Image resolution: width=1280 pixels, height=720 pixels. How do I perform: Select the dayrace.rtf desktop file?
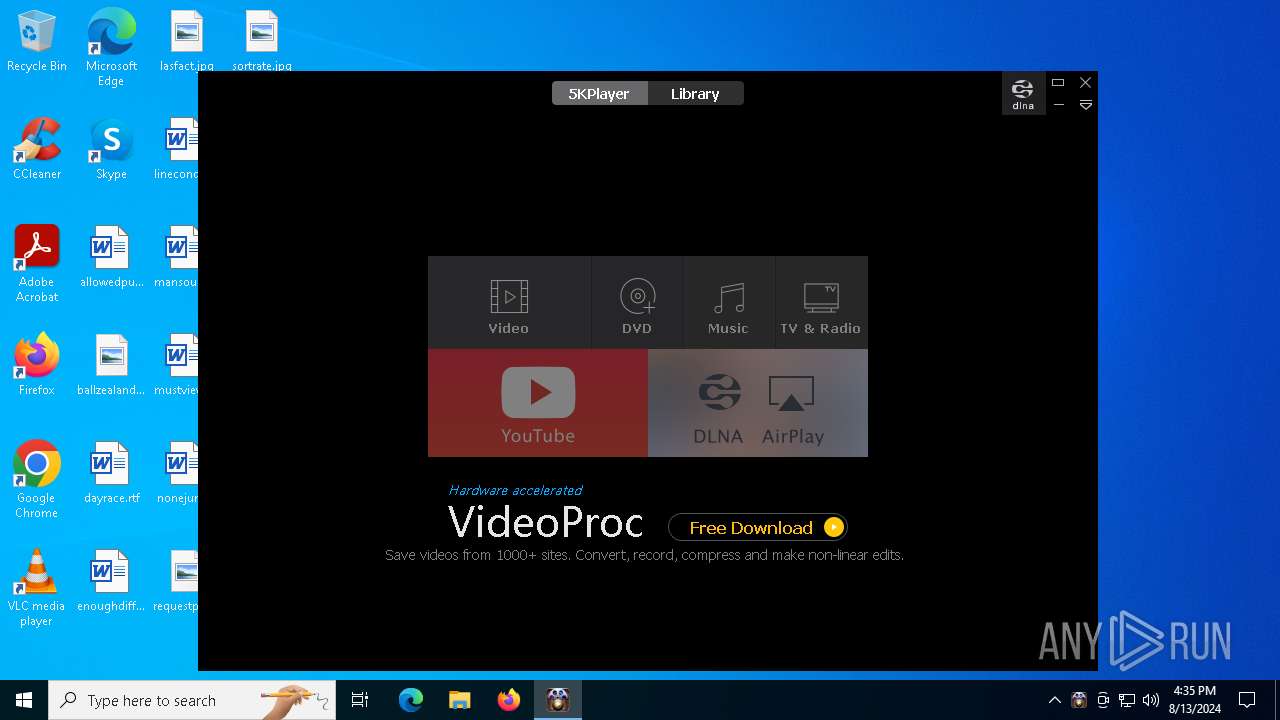tap(111, 474)
